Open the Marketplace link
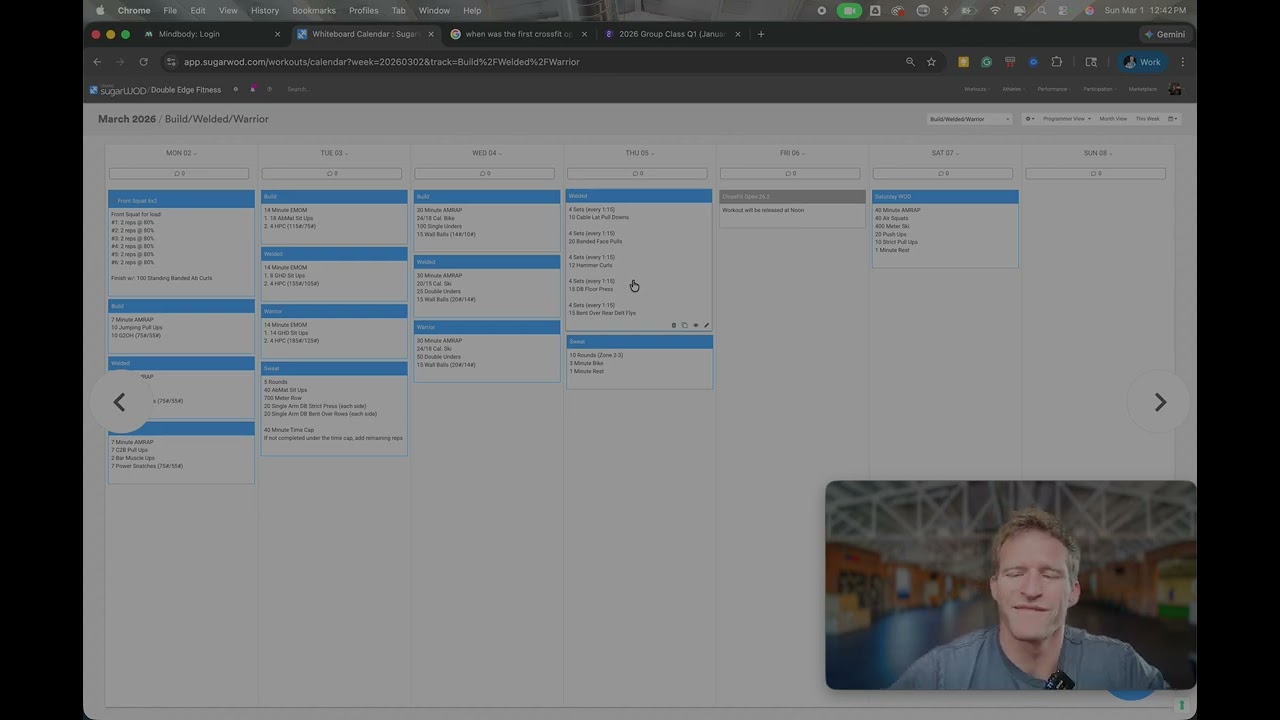Viewport: 1280px width, 720px height. (x=1143, y=89)
